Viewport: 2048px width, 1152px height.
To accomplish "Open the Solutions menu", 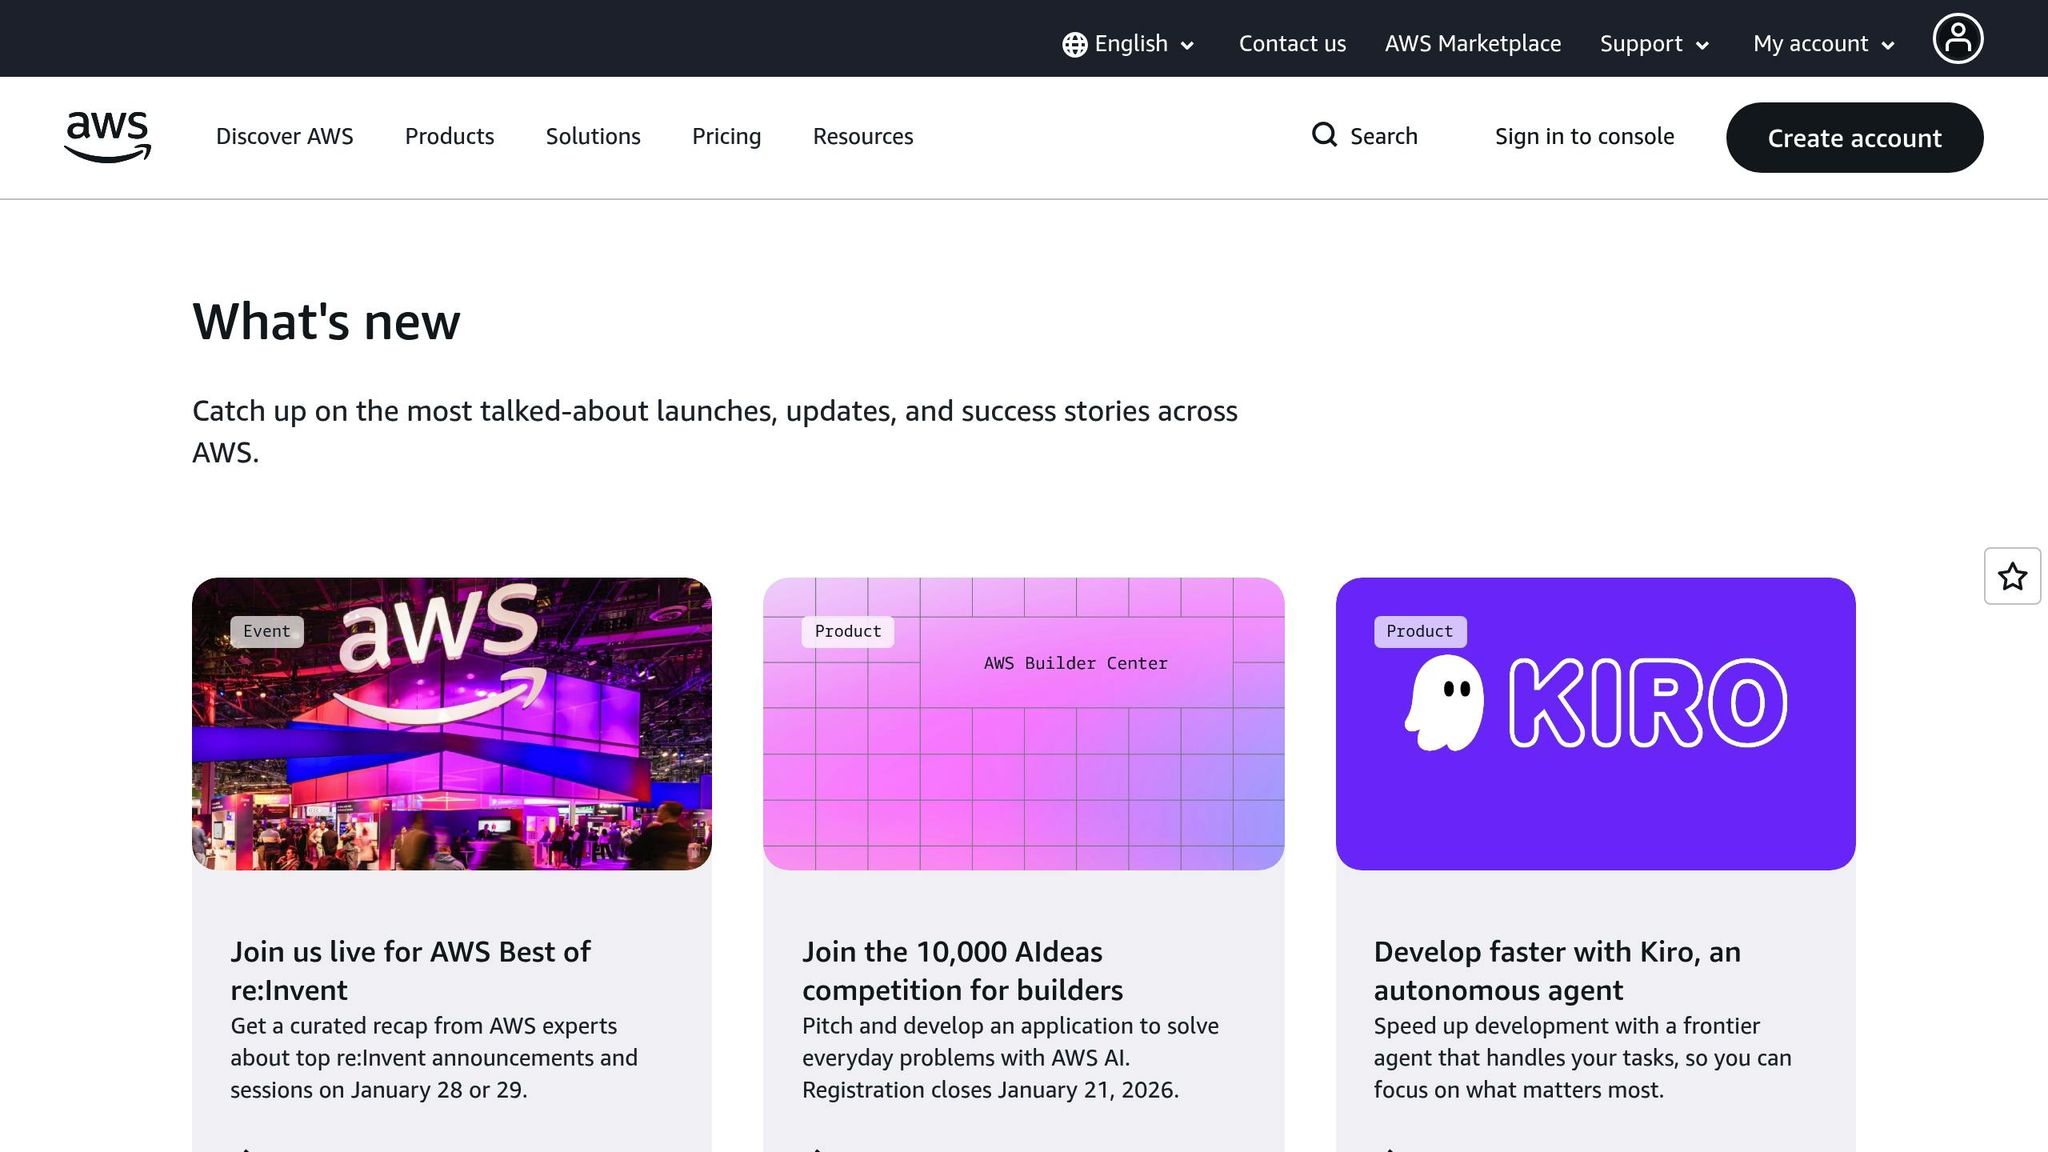I will pos(593,136).
